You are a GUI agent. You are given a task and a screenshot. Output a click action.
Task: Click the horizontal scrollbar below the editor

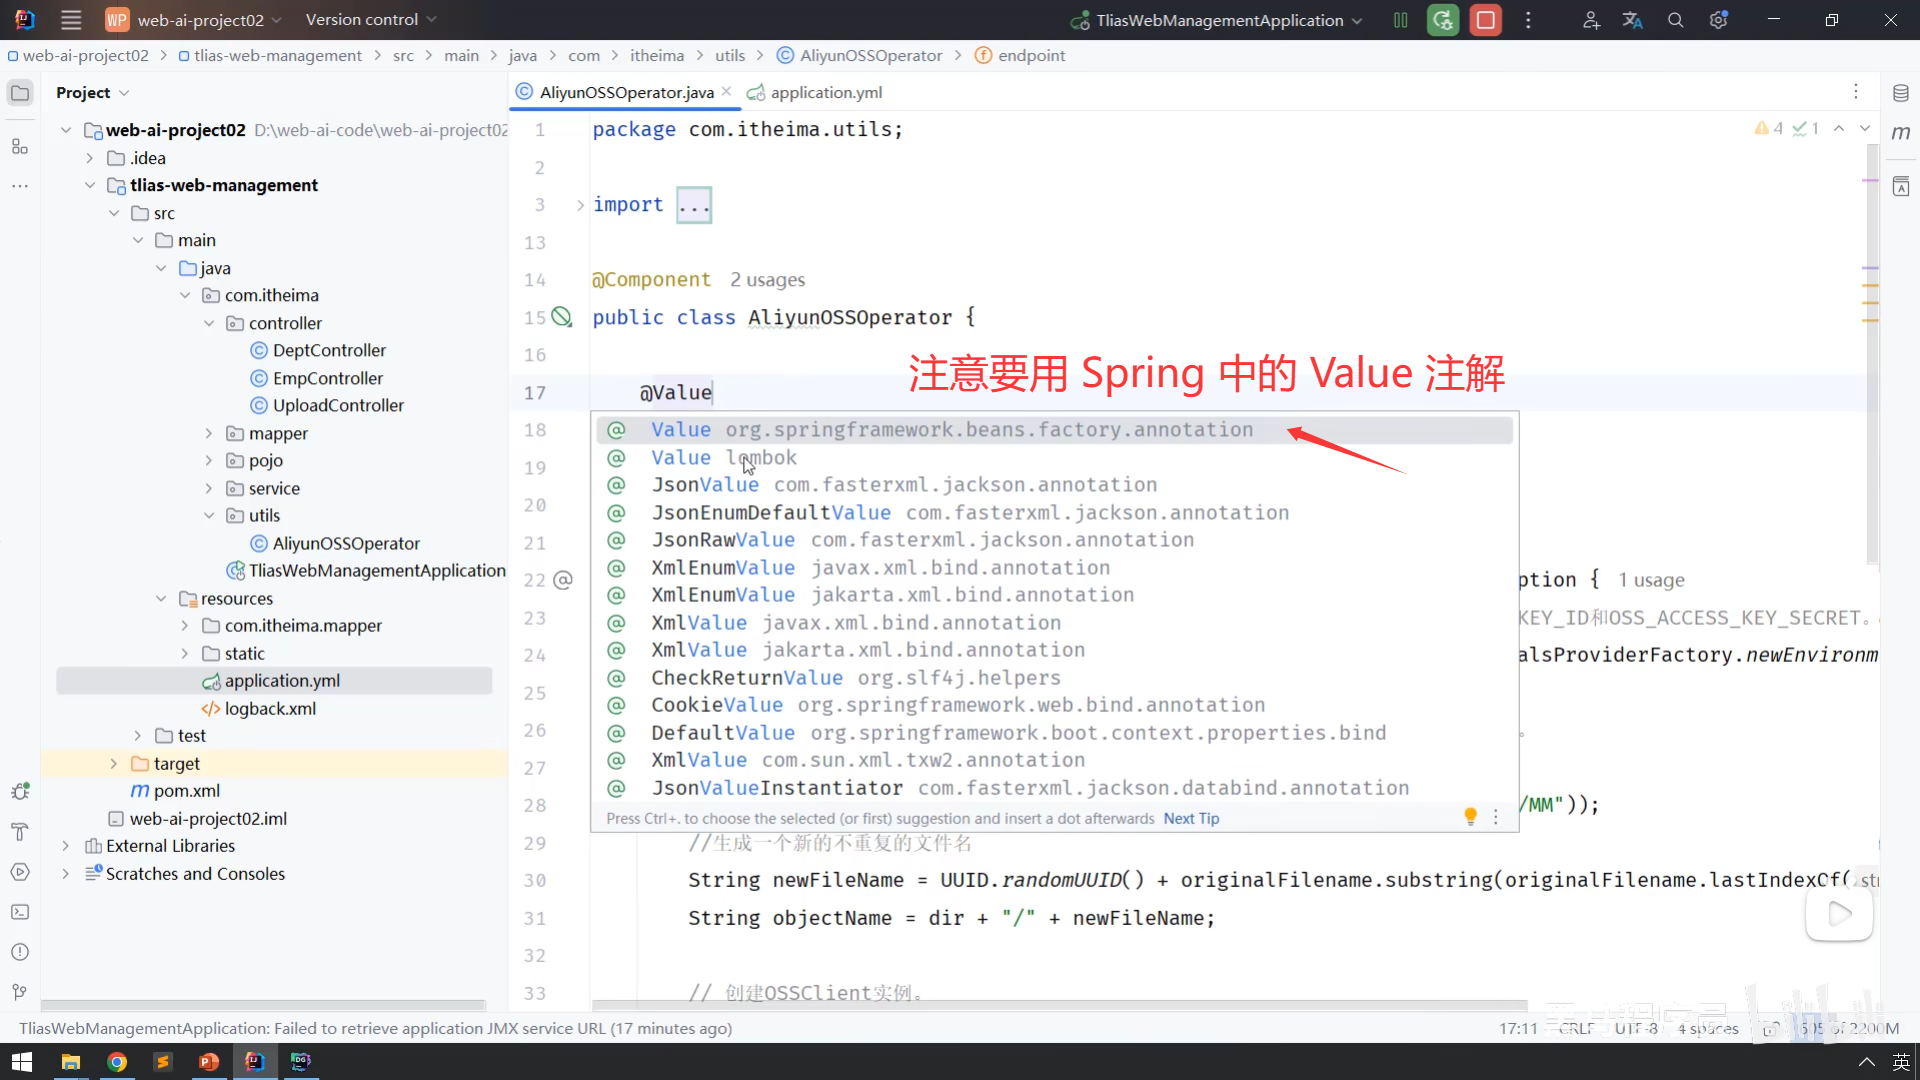1058,1005
